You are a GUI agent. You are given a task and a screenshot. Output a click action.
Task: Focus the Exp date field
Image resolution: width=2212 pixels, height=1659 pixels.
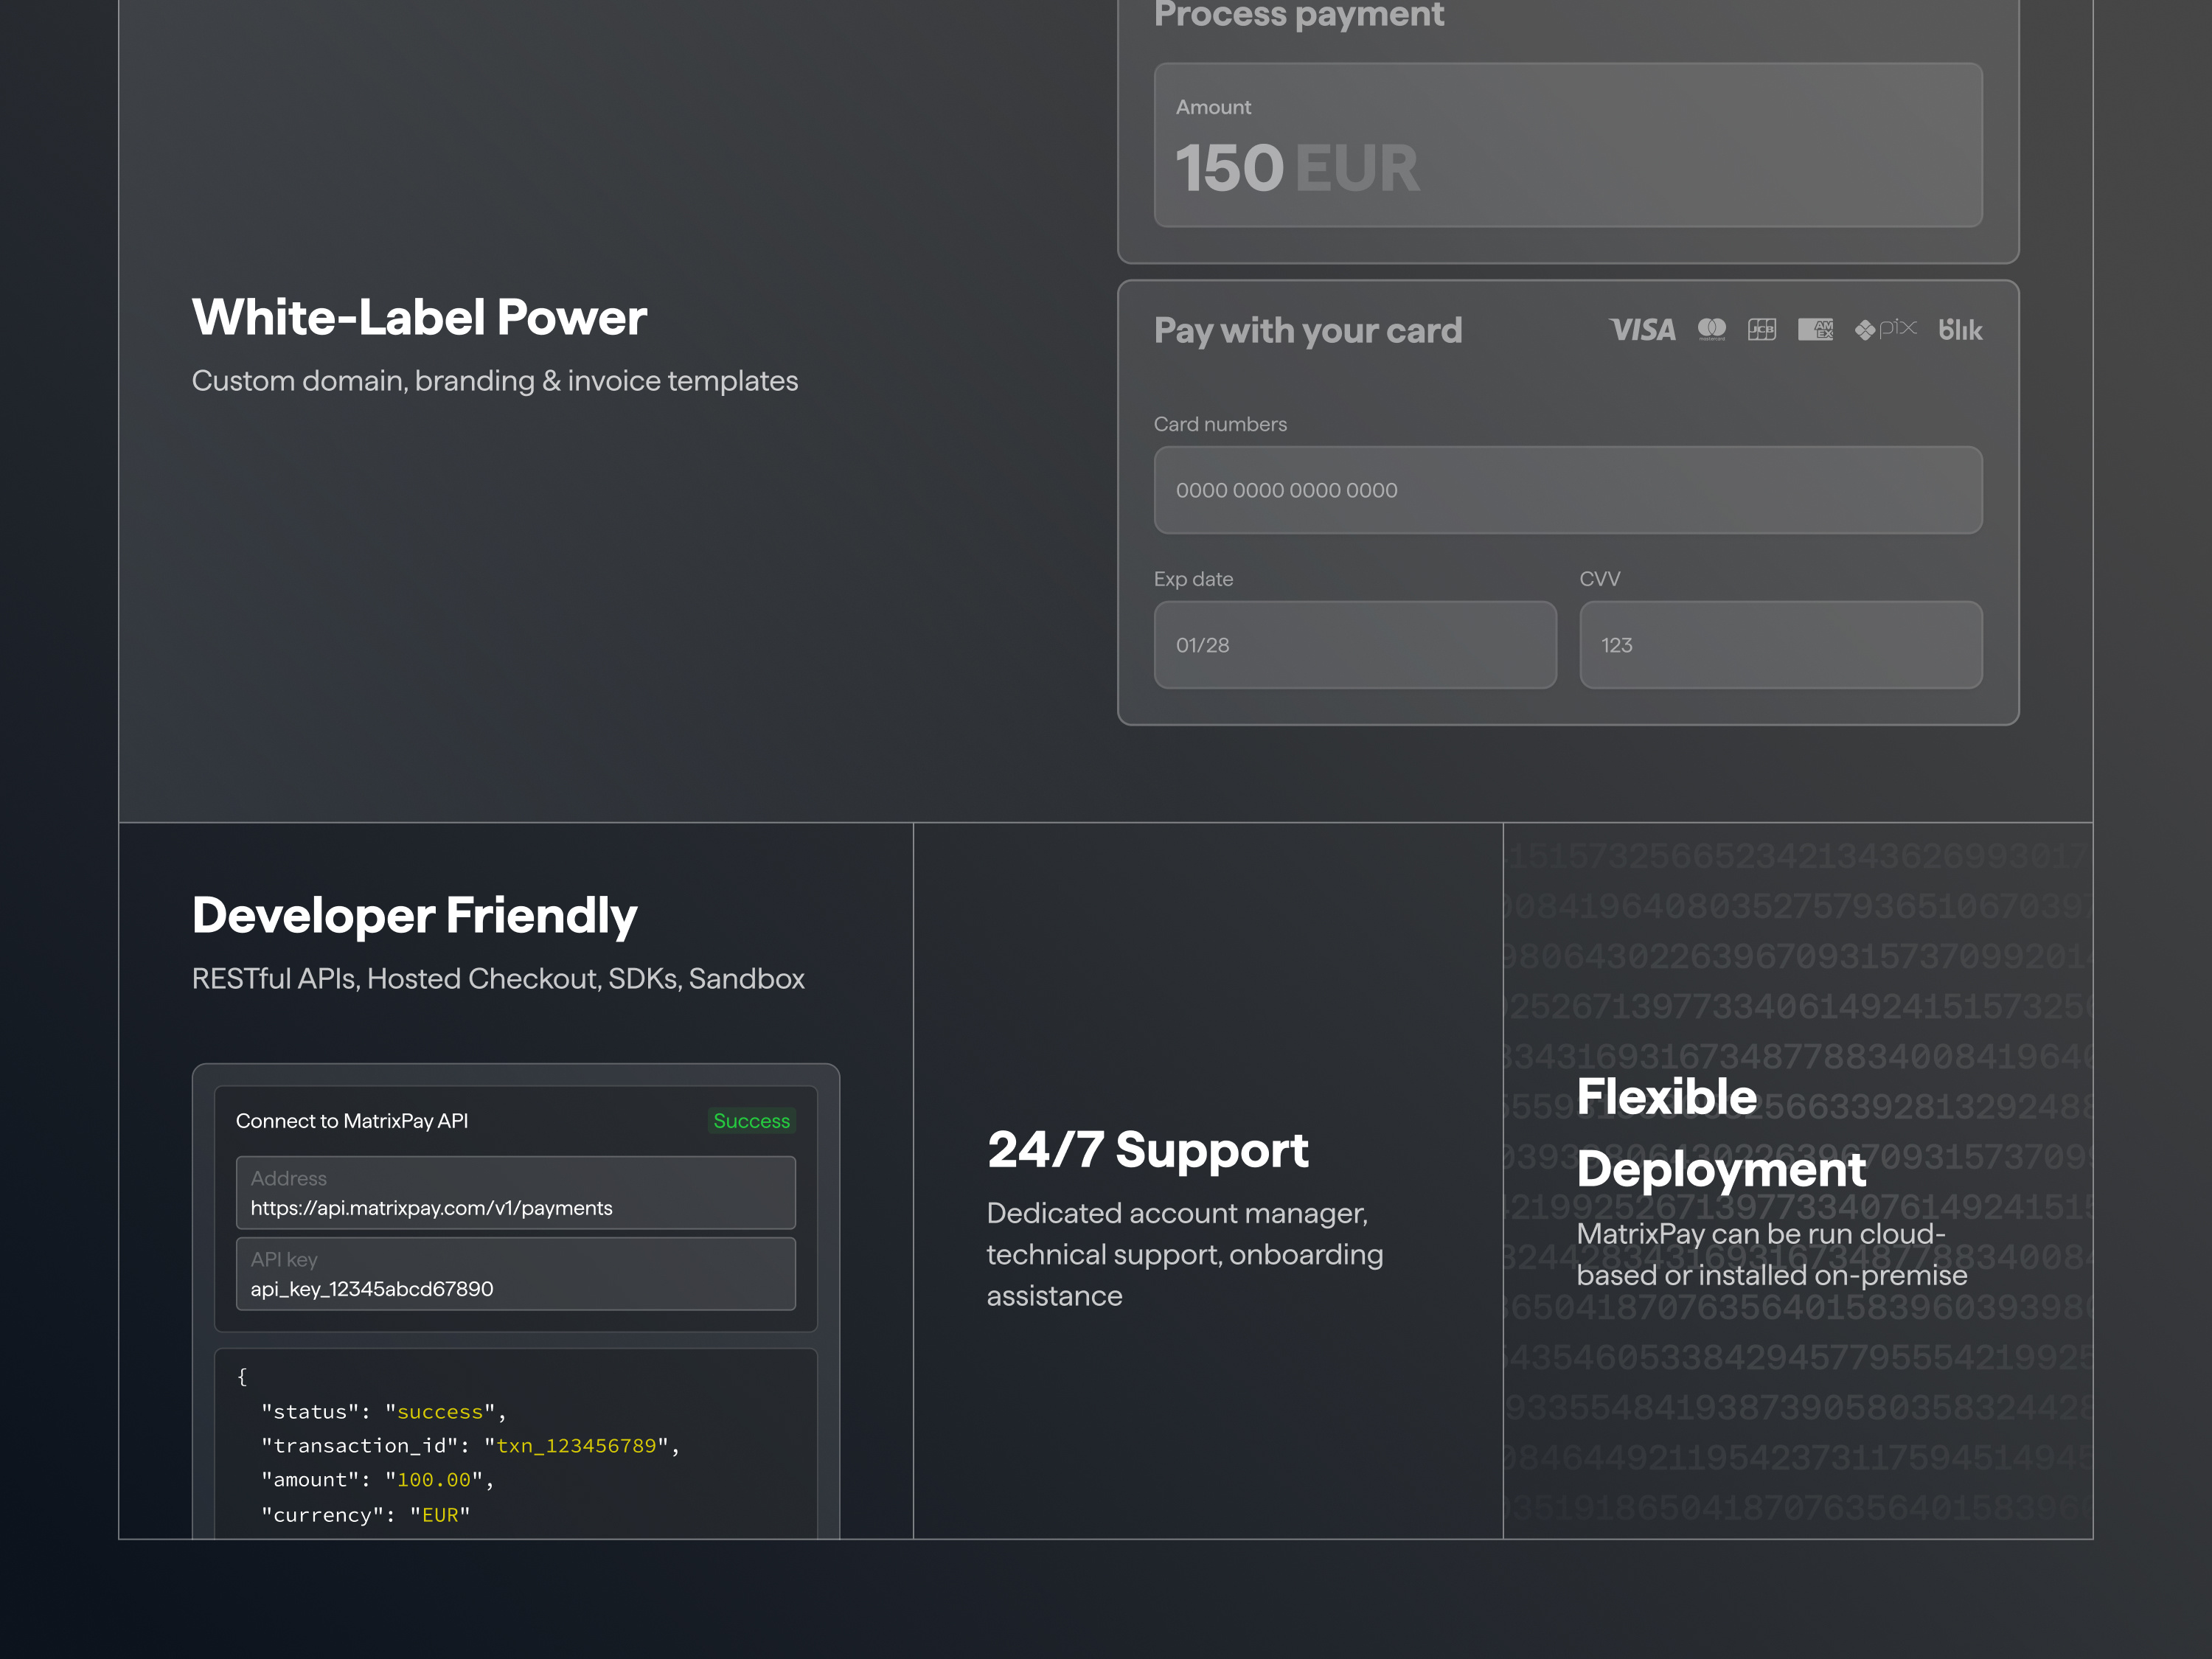pyautogui.click(x=1354, y=645)
